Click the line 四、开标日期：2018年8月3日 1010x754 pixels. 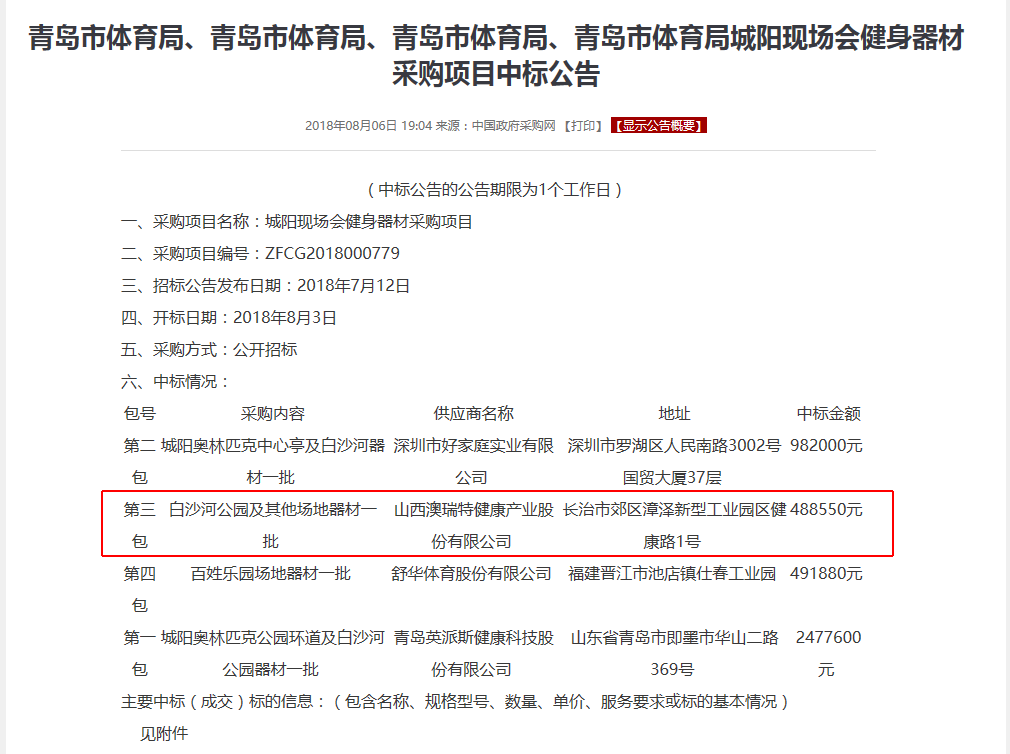coord(229,318)
